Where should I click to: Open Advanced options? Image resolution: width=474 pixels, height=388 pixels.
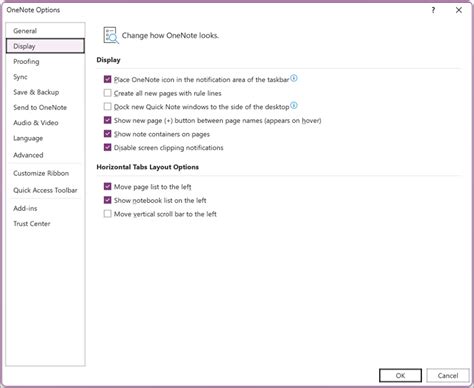pyautogui.click(x=45, y=155)
